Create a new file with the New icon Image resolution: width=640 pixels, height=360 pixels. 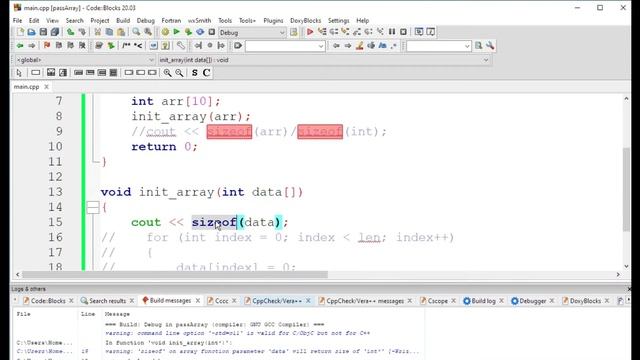point(20,32)
